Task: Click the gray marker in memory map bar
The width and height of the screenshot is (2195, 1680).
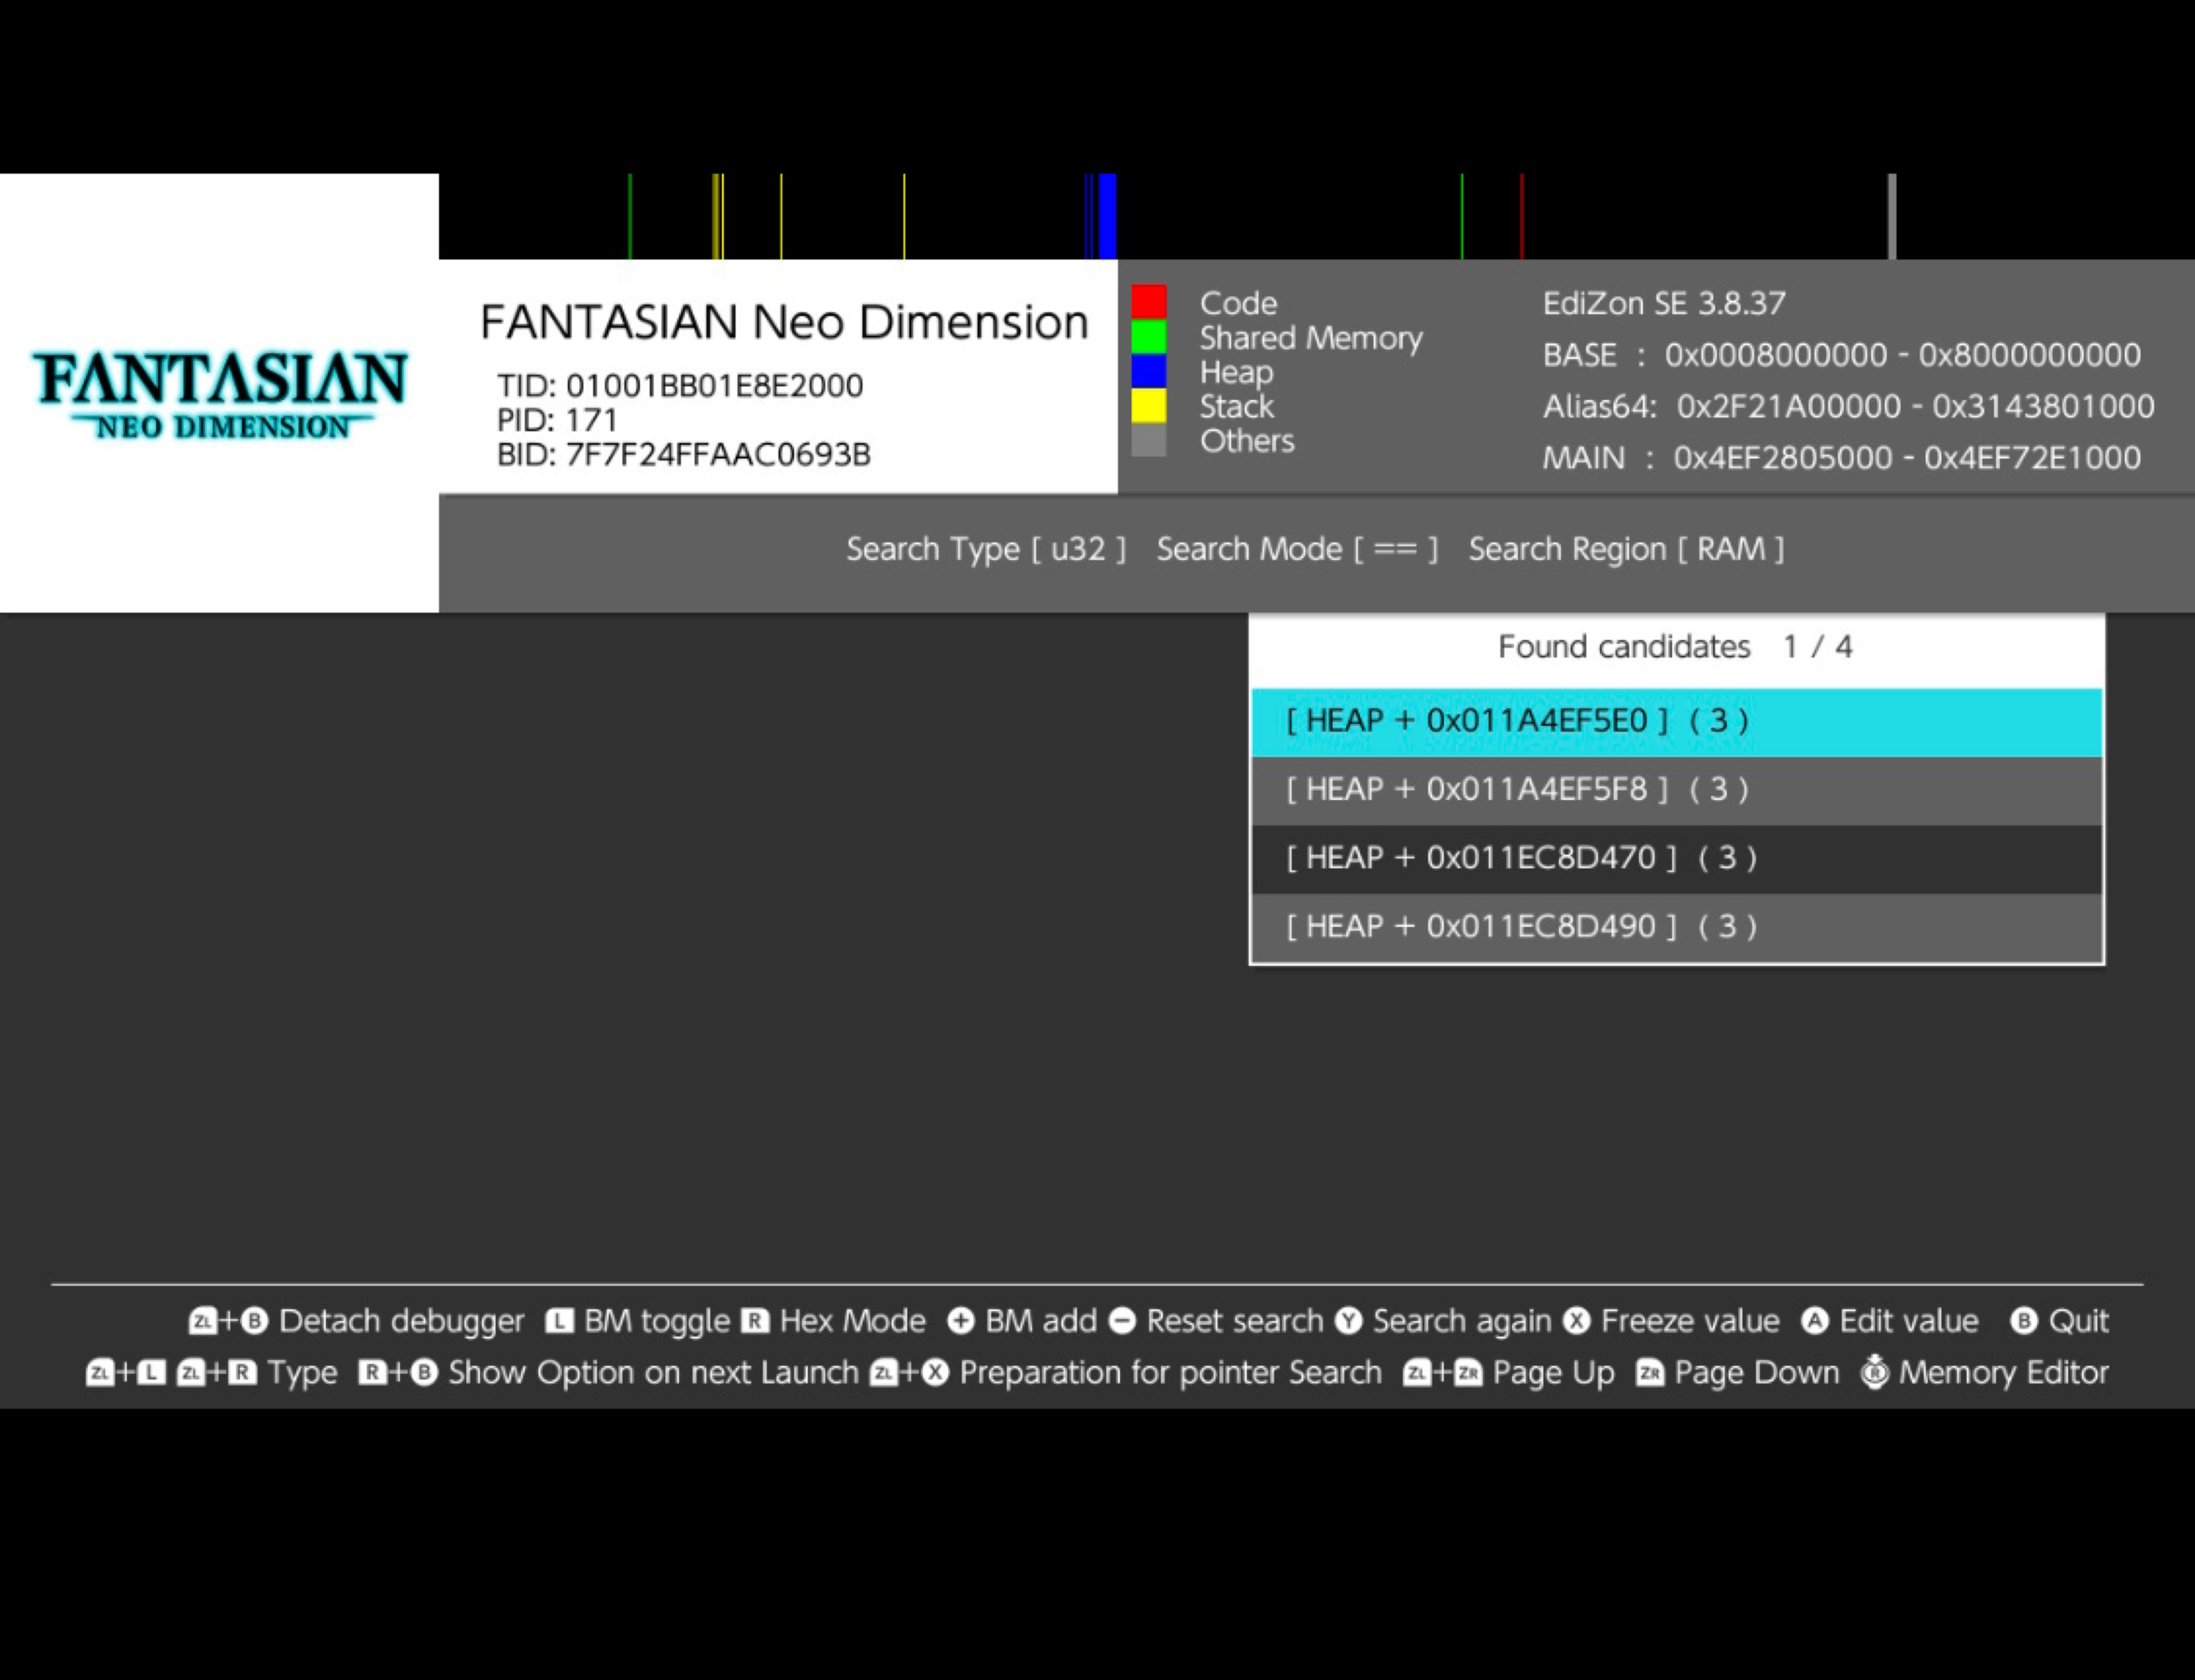Action: (1892, 217)
